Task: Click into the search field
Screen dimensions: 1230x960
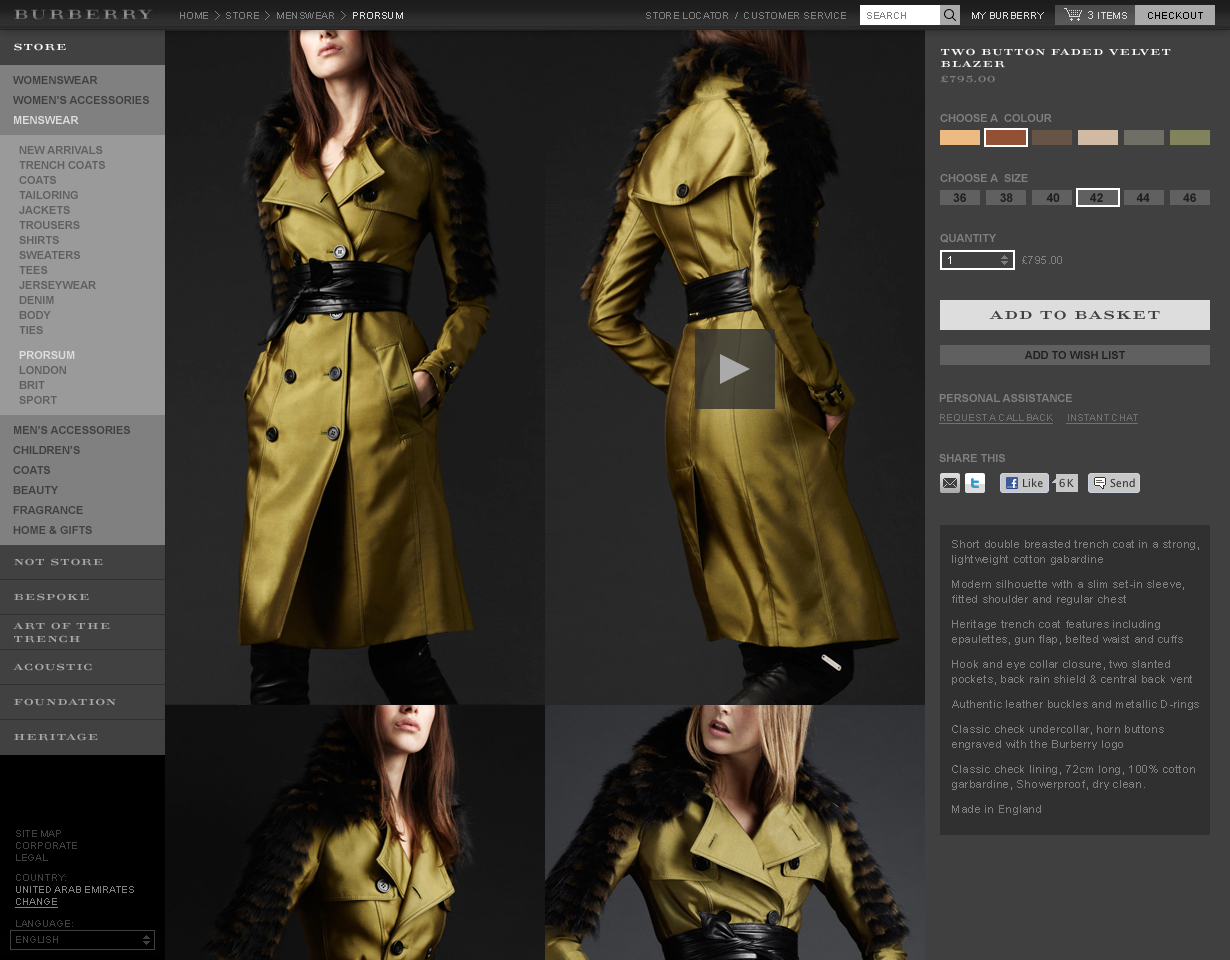Action: (899, 15)
